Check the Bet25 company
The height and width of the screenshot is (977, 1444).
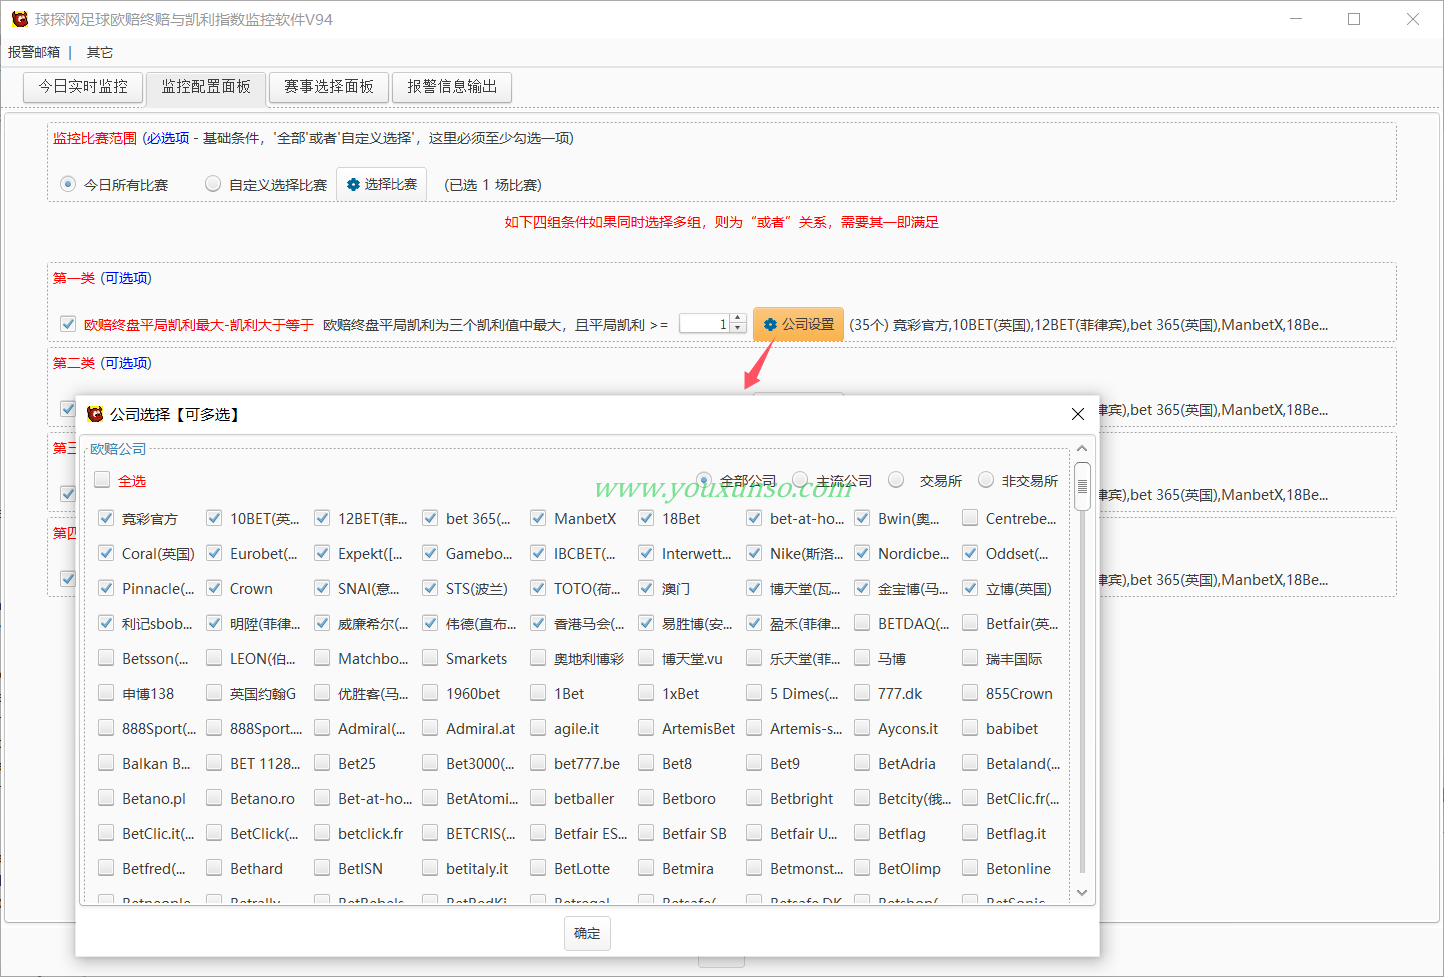point(322,763)
